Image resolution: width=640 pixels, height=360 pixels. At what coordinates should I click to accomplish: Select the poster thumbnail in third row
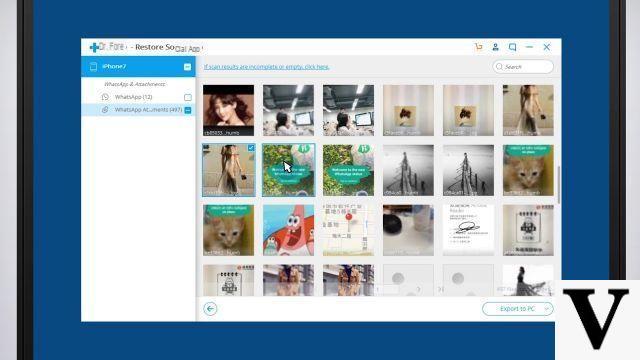pos(528,230)
